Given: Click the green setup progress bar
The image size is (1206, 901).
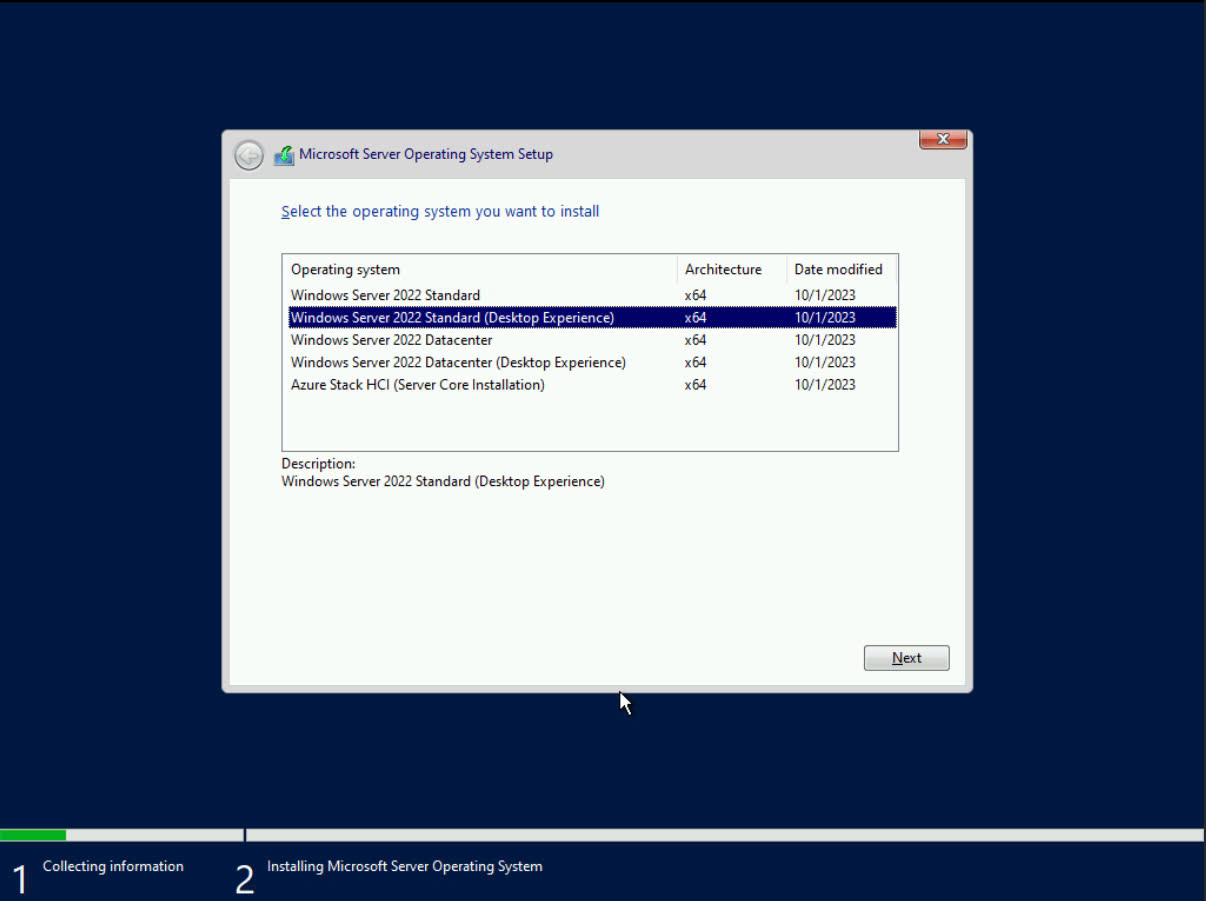Looking at the screenshot, I should click(x=33, y=834).
